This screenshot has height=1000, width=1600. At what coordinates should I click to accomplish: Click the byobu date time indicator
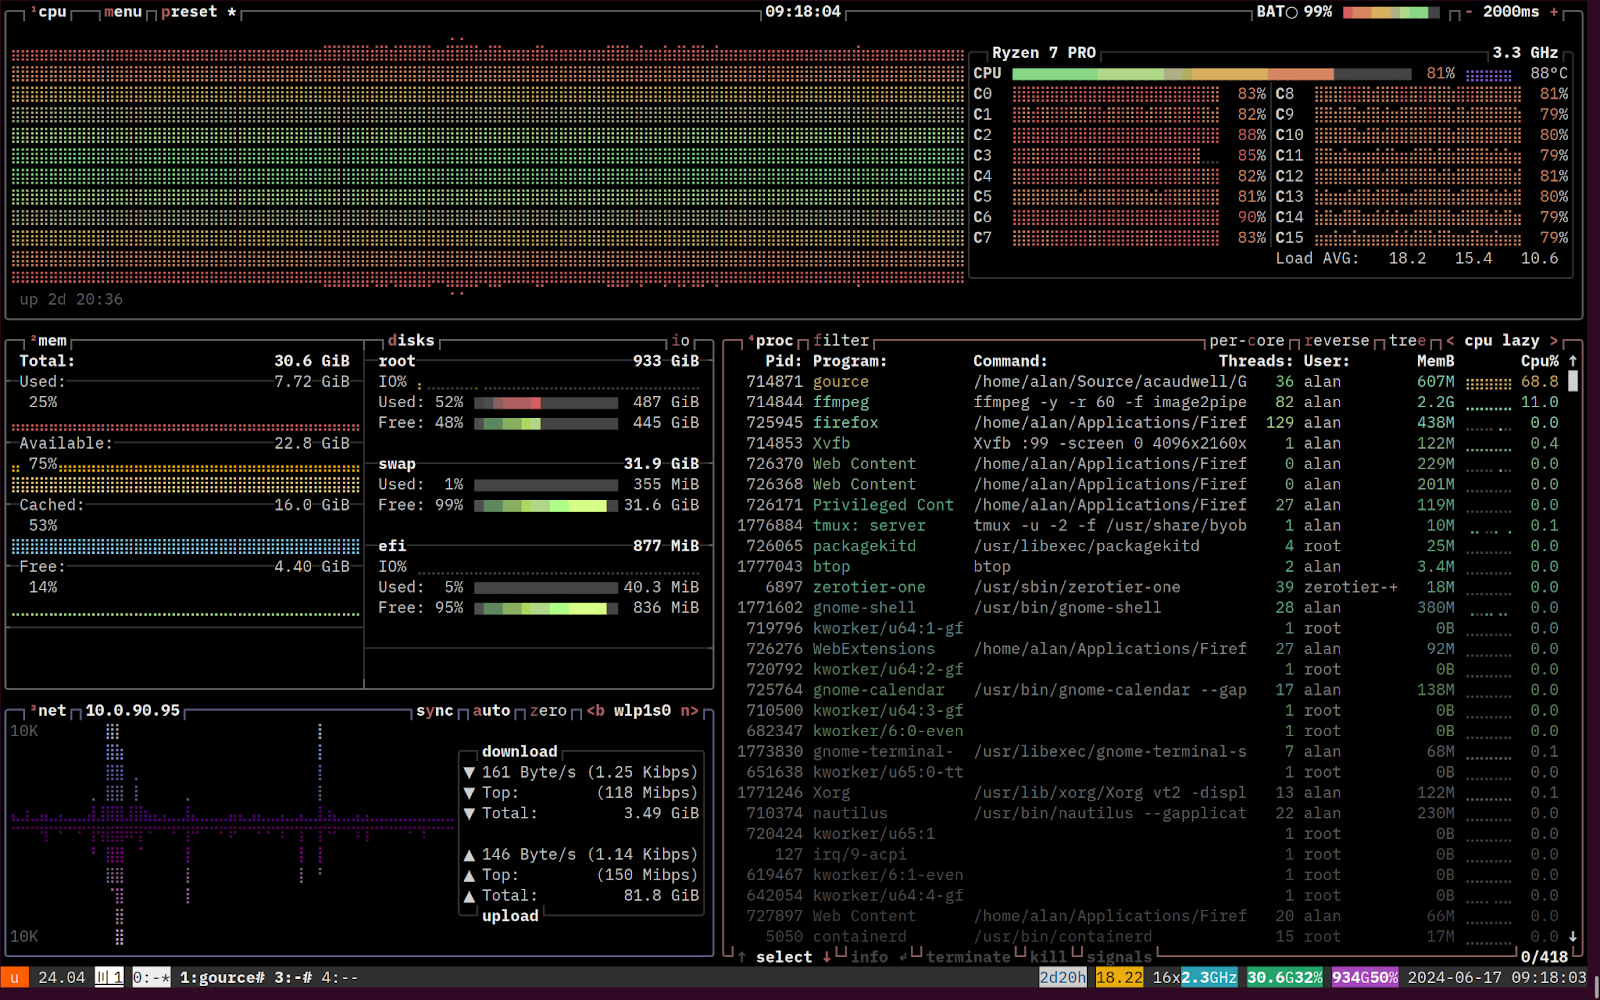pyautogui.click(x=1497, y=978)
